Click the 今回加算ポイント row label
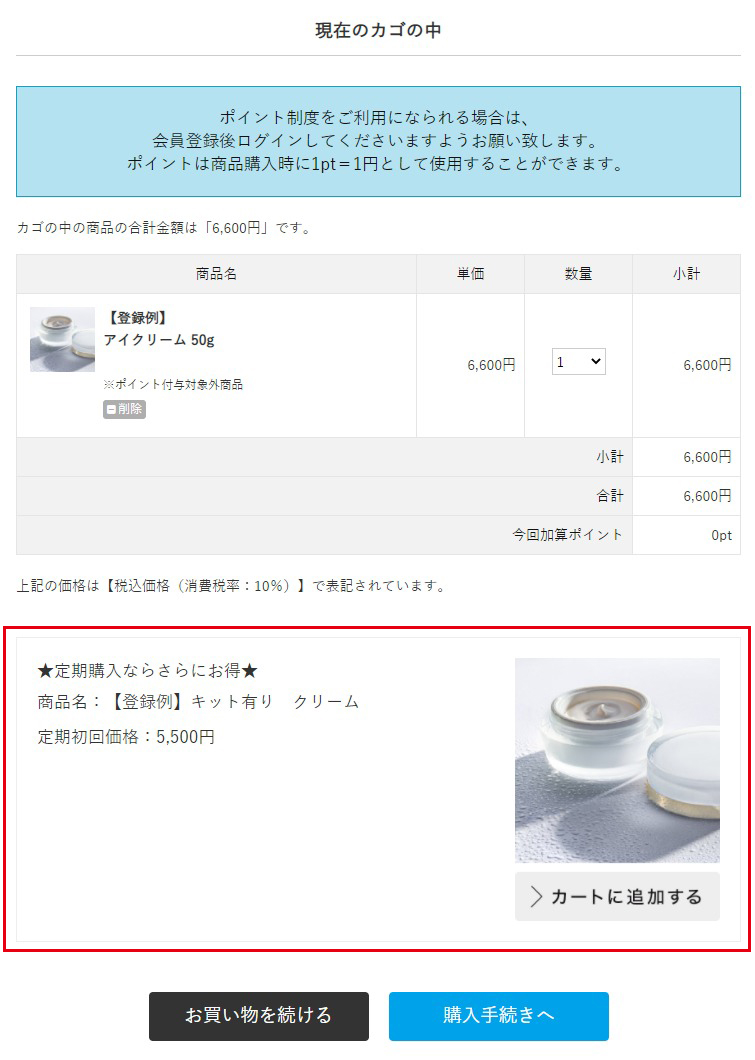Screen dimensions: 755x1060 pyautogui.click(x=567, y=535)
